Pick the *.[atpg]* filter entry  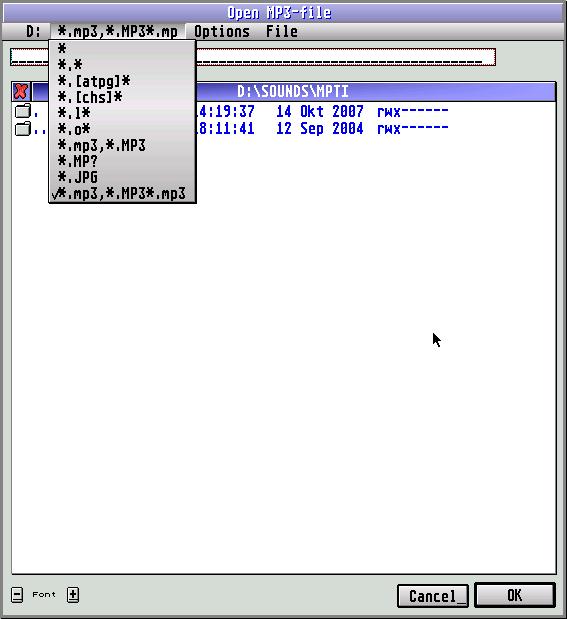pos(122,81)
